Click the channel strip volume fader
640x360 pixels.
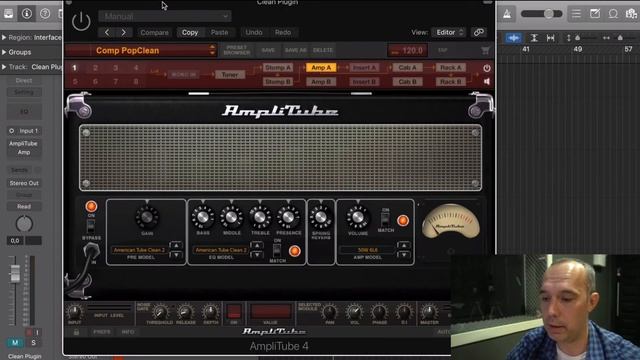(x=15, y=274)
